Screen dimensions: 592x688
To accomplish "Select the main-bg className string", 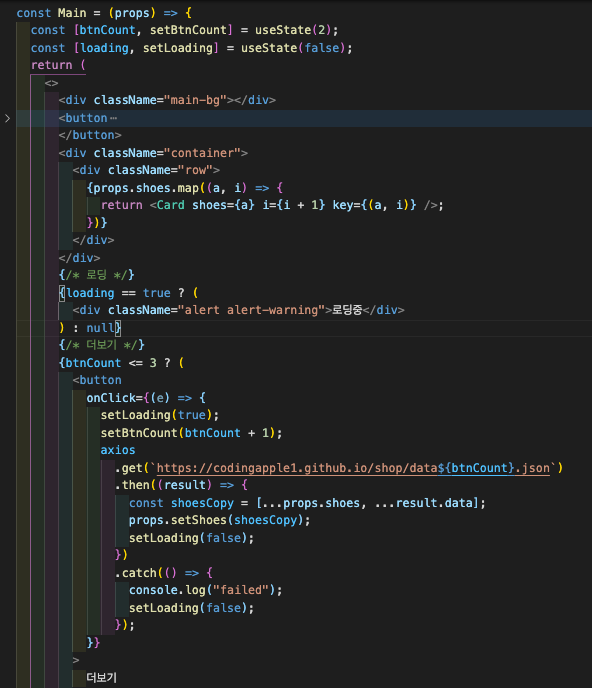I will coord(195,100).
